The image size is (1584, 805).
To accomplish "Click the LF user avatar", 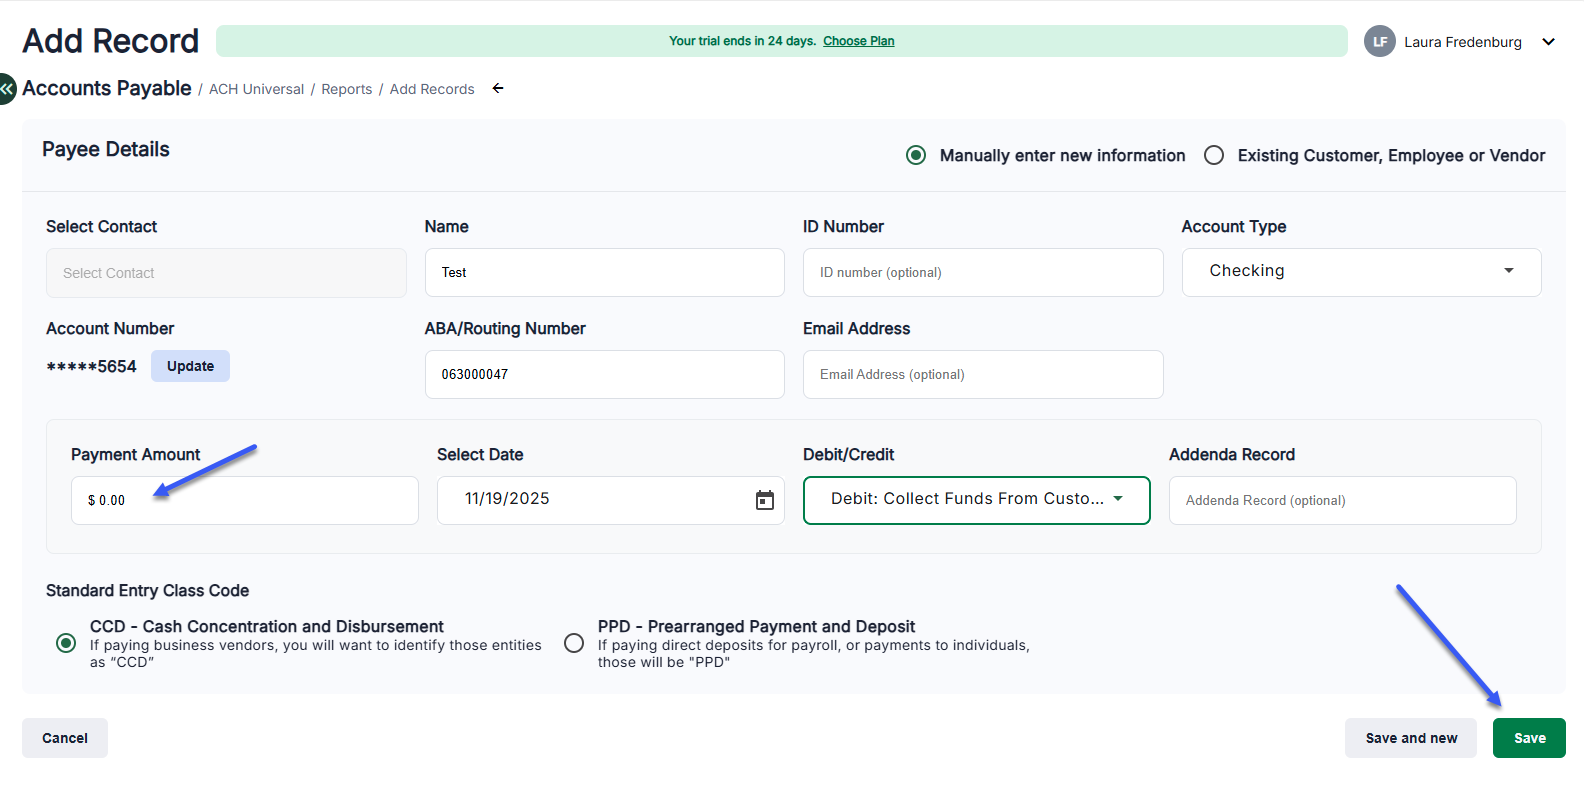I will [x=1380, y=42].
